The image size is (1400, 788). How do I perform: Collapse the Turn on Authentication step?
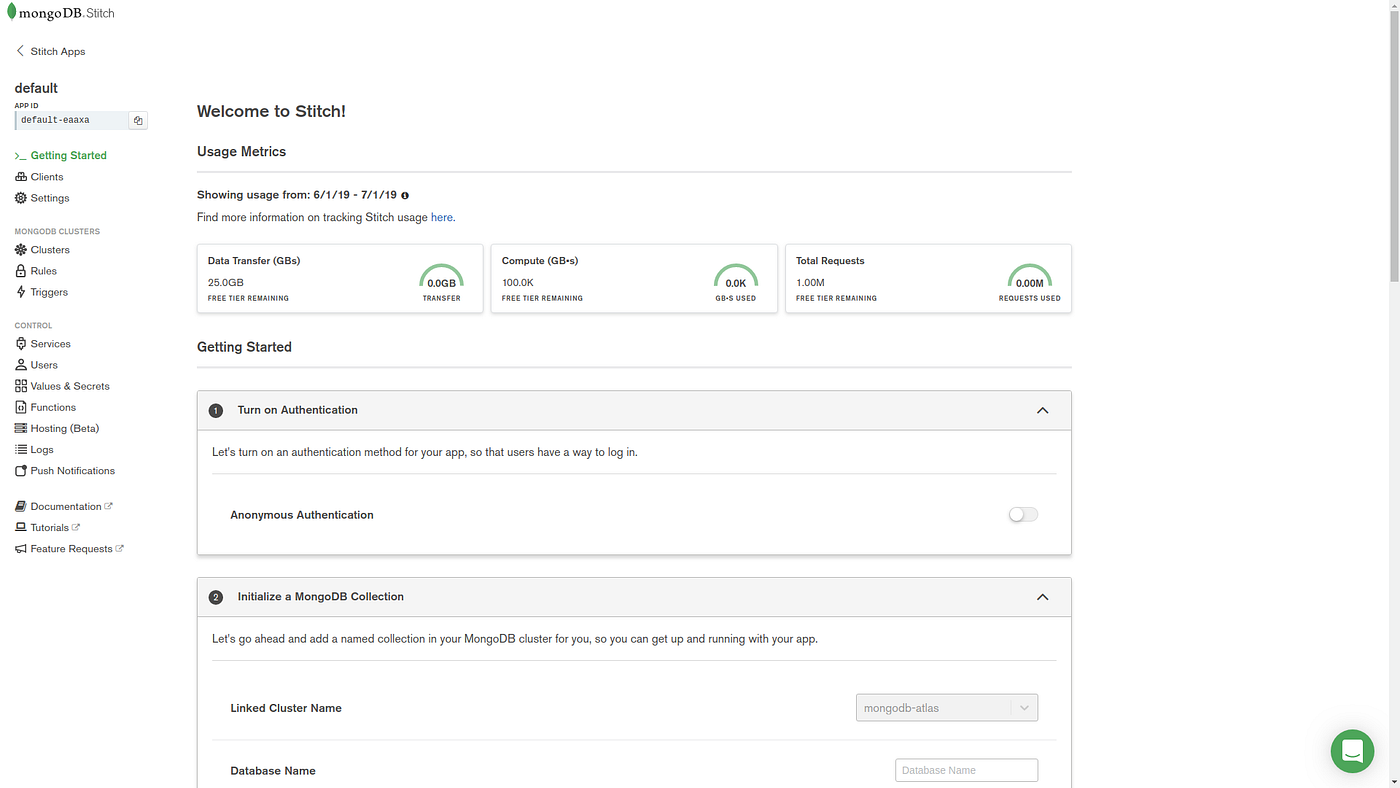tap(1042, 410)
